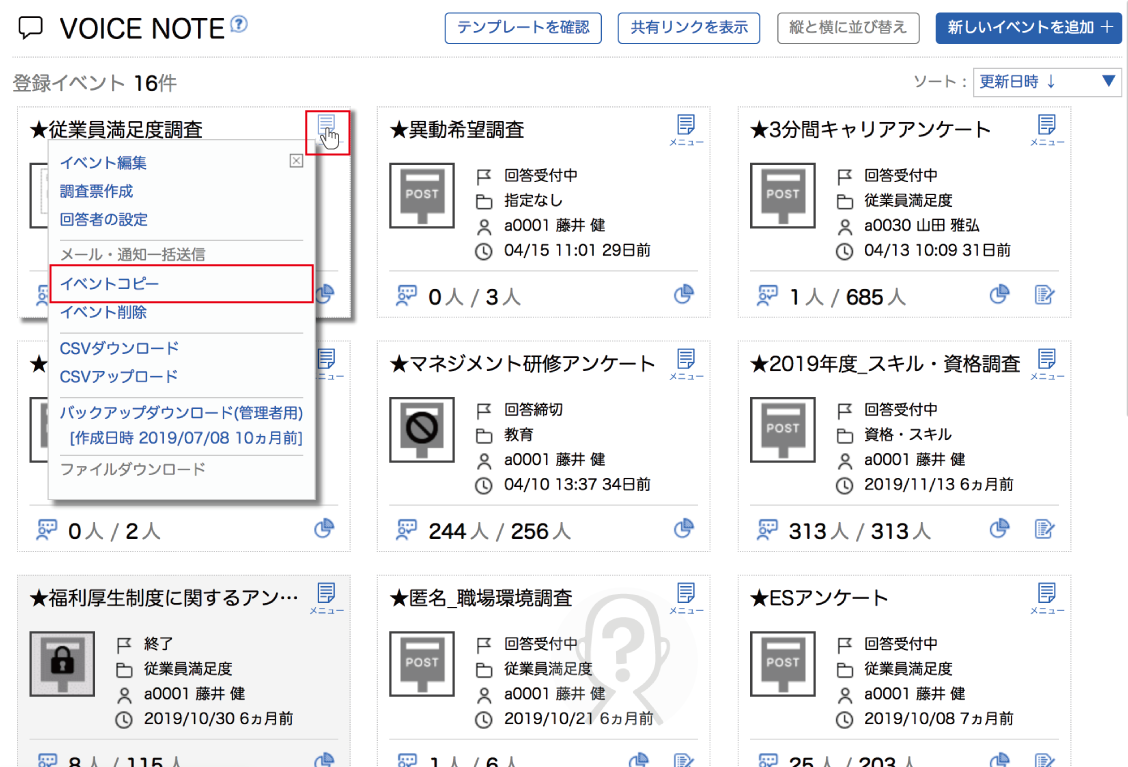Choose イベント編集 in the popup menu
The width and height of the screenshot is (1128, 767).
click(103, 163)
